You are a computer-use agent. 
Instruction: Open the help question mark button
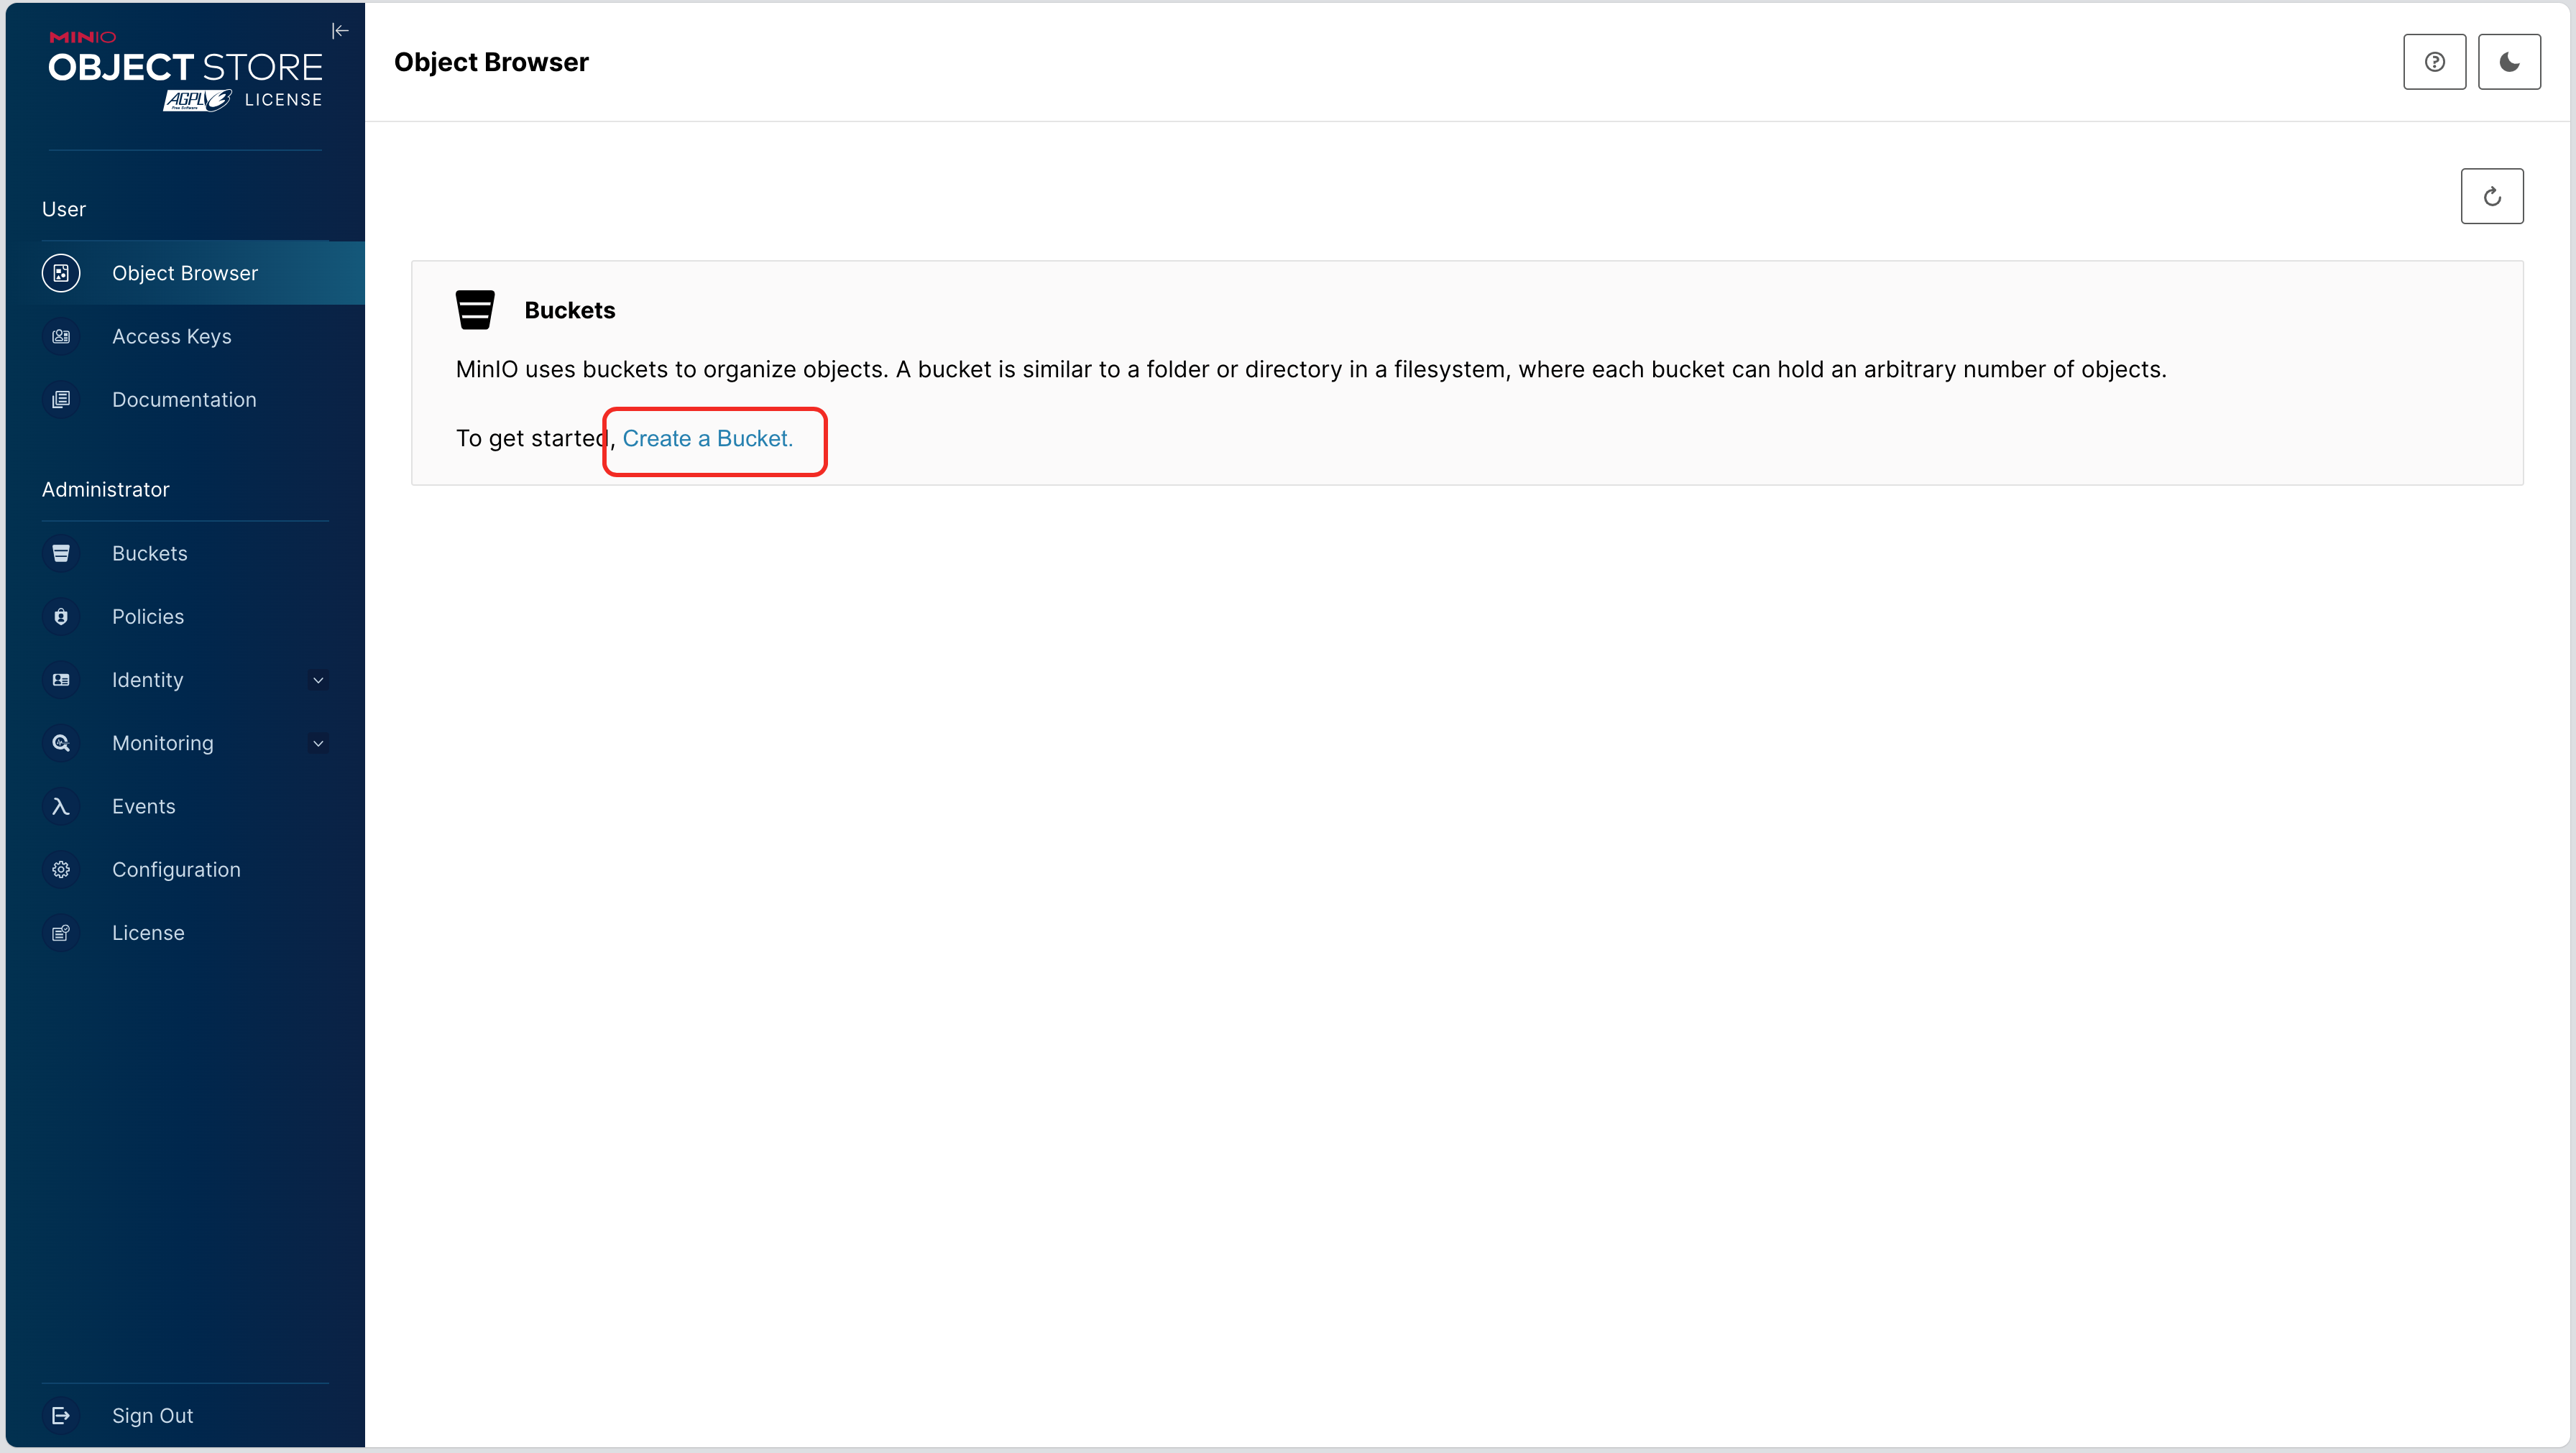pyautogui.click(x=2434, y=62)
